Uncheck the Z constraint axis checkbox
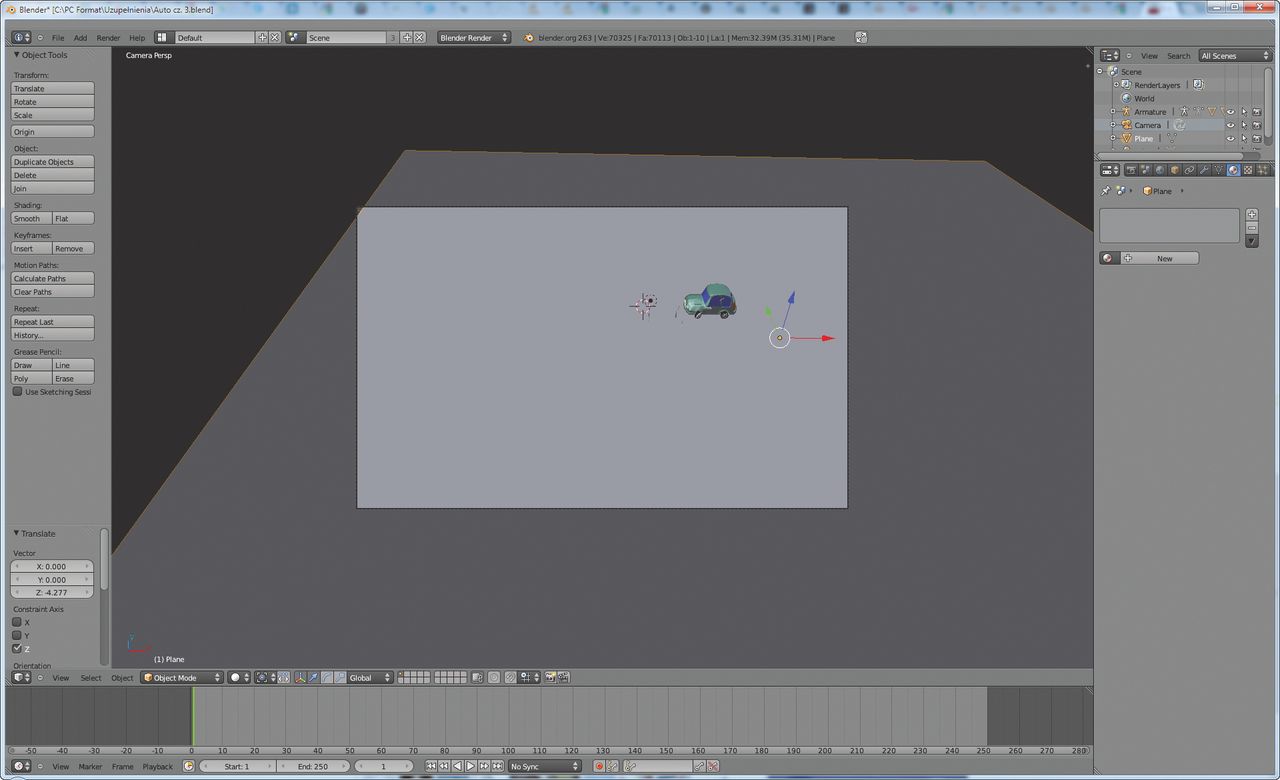This screenshot has height=780, width=1280. [x=17, y=648]
